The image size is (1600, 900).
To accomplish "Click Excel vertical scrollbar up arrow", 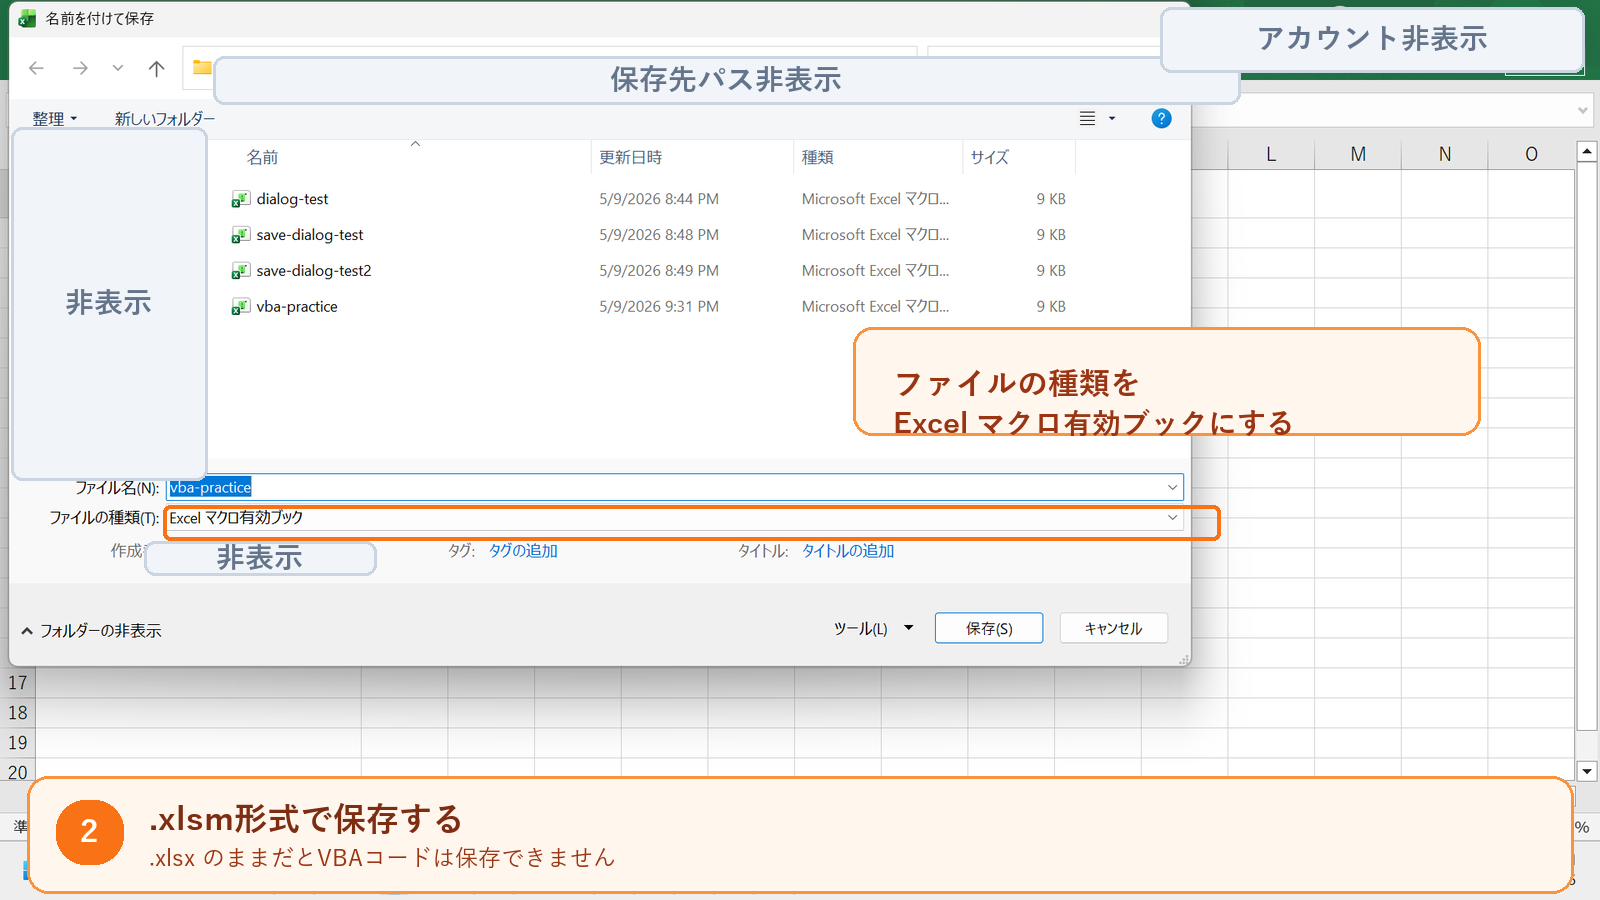I will tap(1587, 152).
